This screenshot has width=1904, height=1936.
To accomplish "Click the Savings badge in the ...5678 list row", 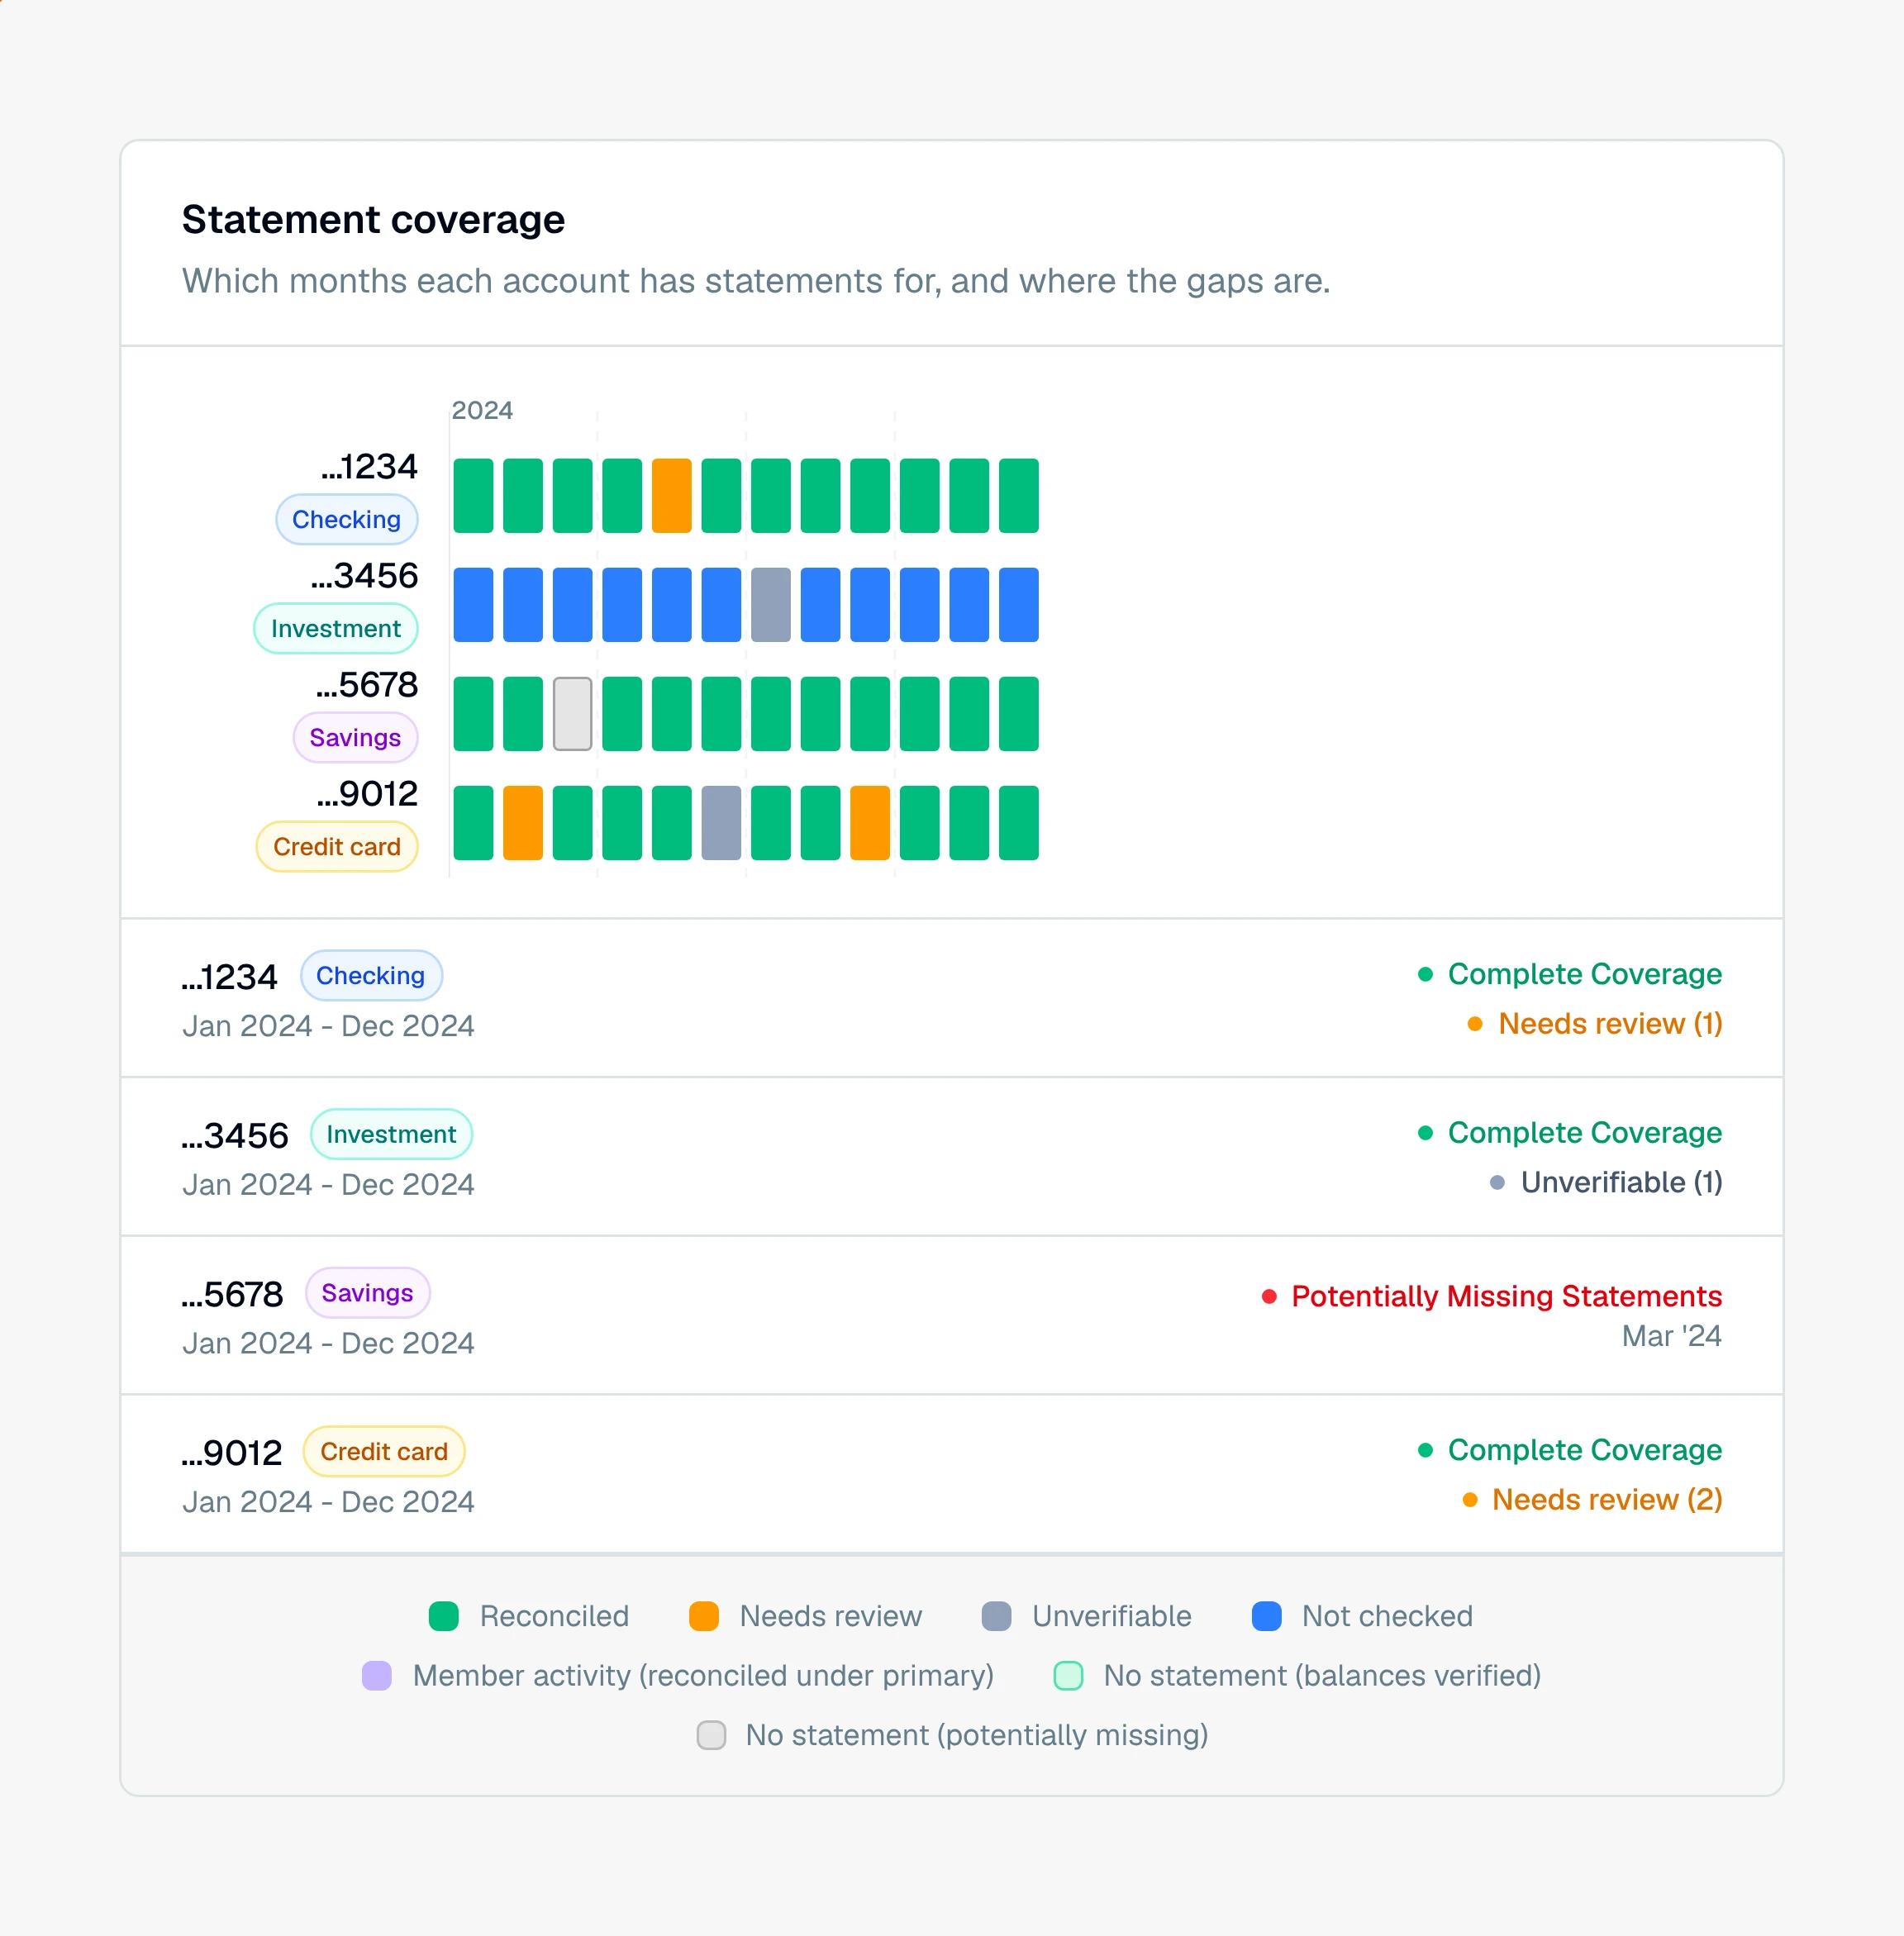I will coord(367,1293).
